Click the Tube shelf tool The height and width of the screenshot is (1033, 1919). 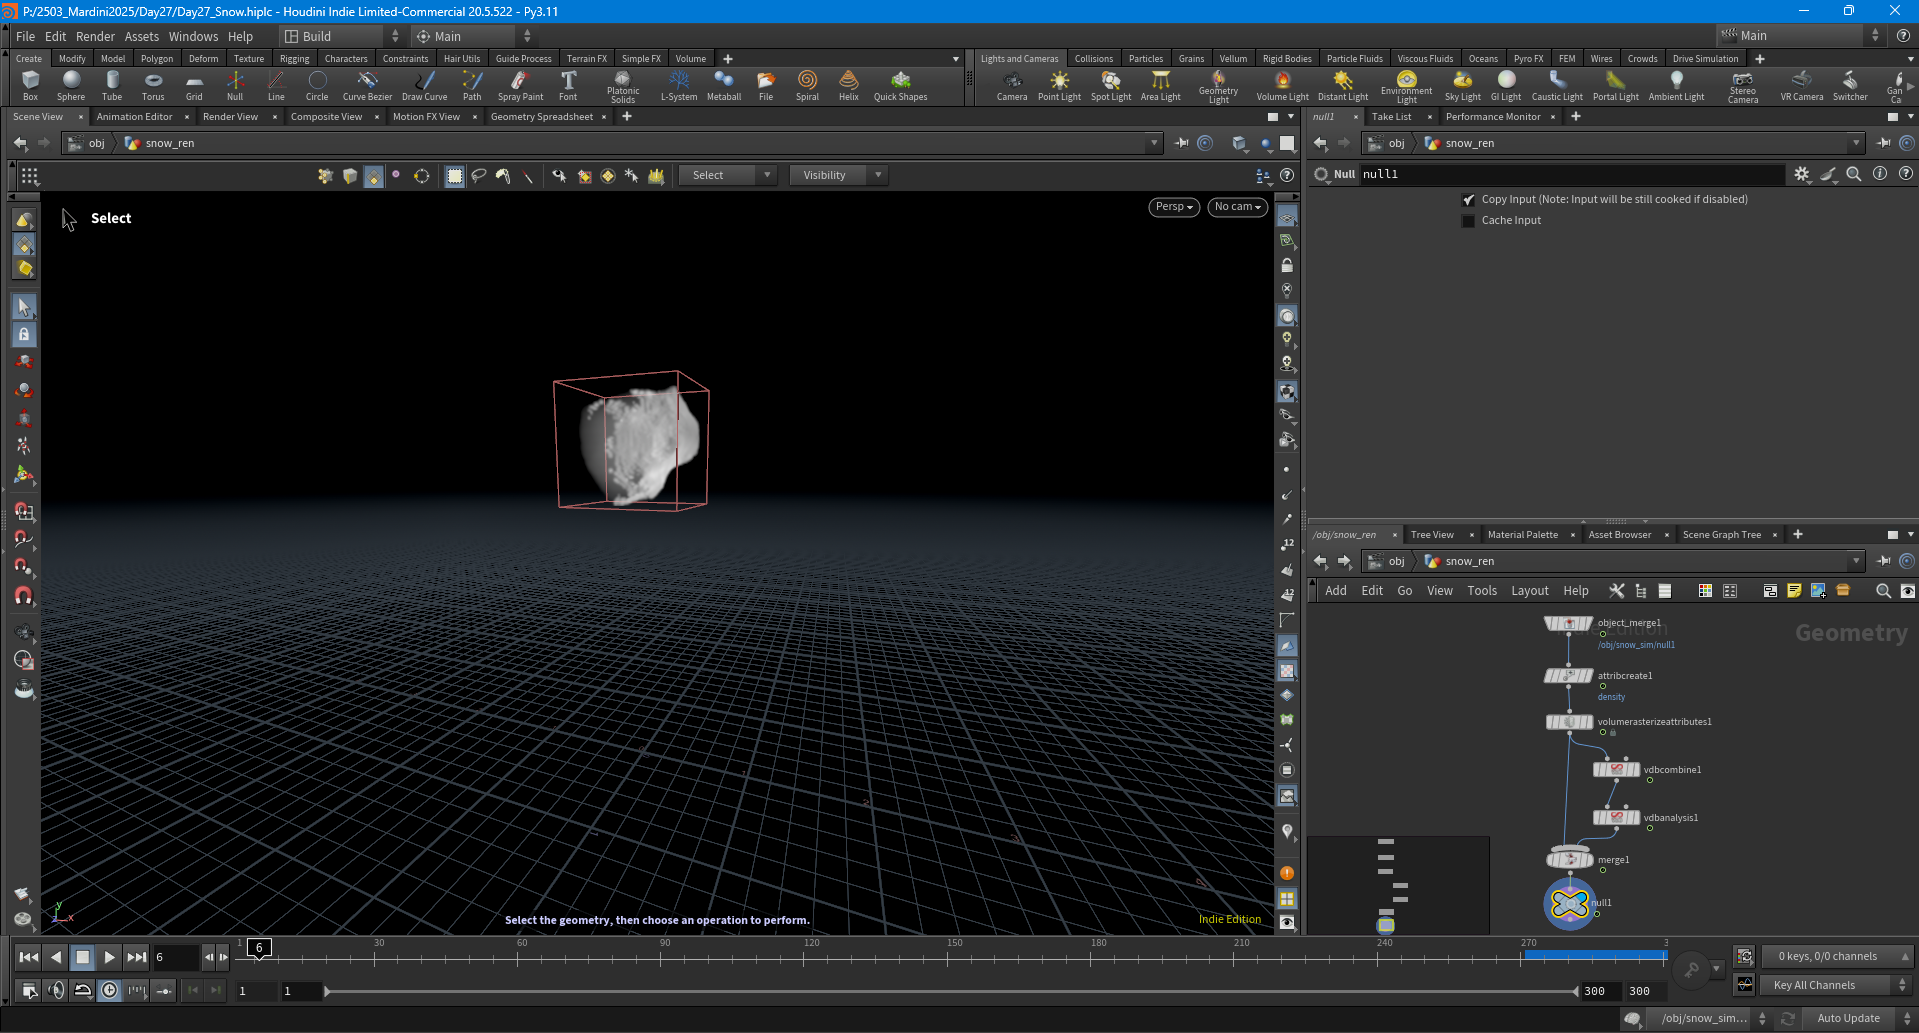click(112, 86)
